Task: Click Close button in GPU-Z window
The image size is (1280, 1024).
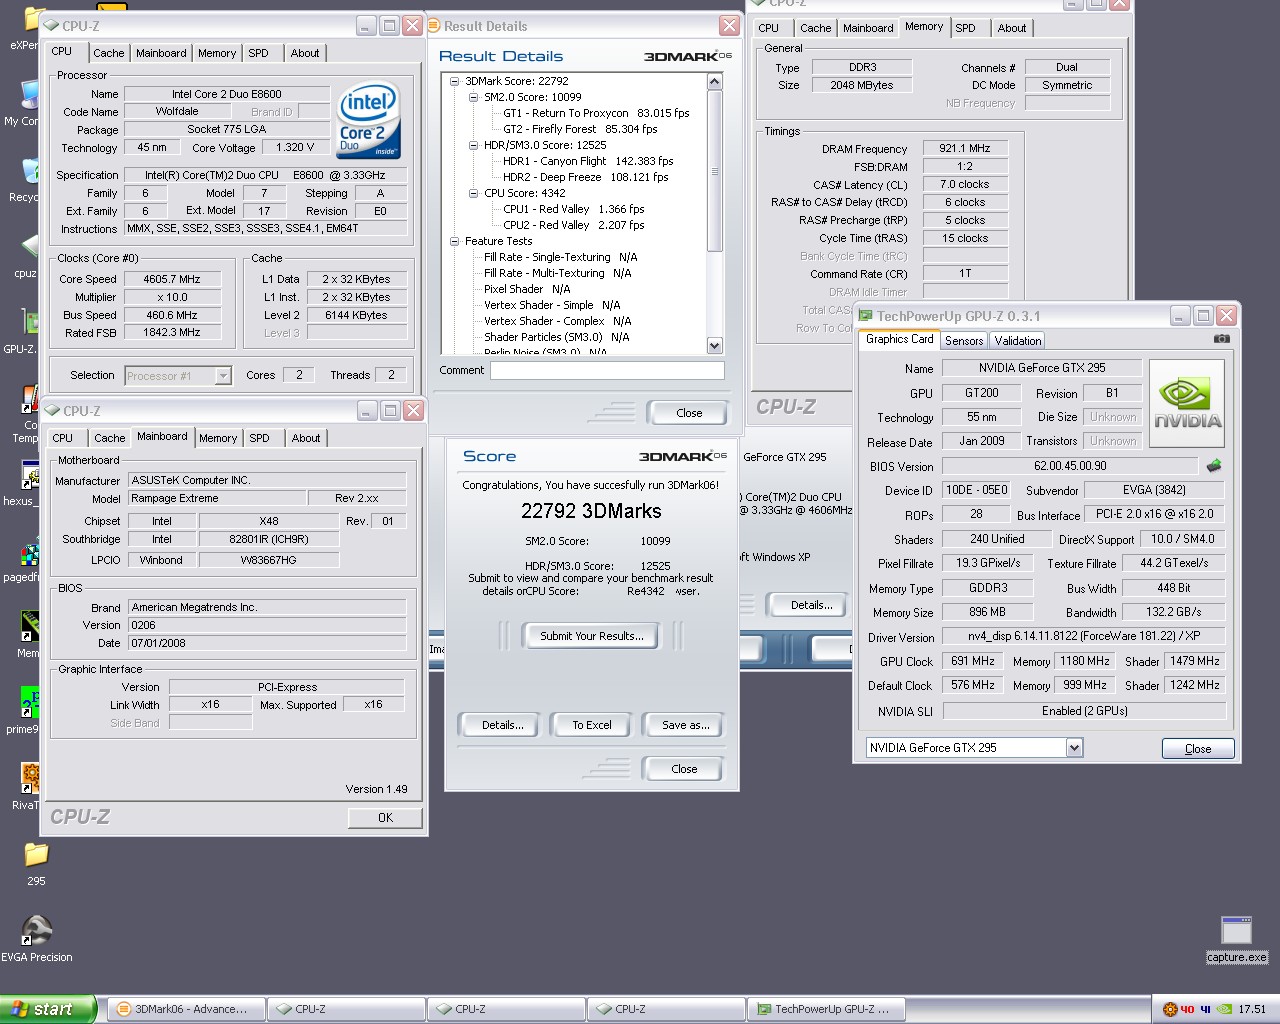Action: [1197, 749]
